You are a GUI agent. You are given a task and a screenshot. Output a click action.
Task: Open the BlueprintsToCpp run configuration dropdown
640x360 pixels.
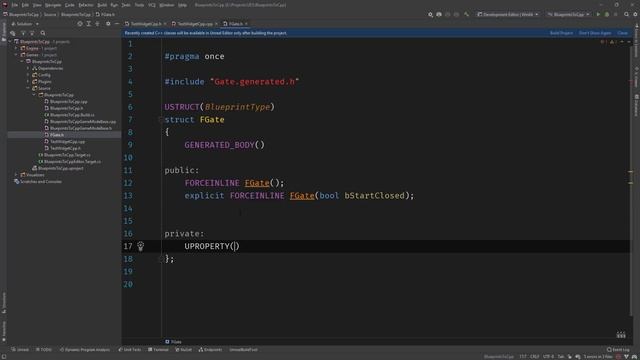(568, 15)
